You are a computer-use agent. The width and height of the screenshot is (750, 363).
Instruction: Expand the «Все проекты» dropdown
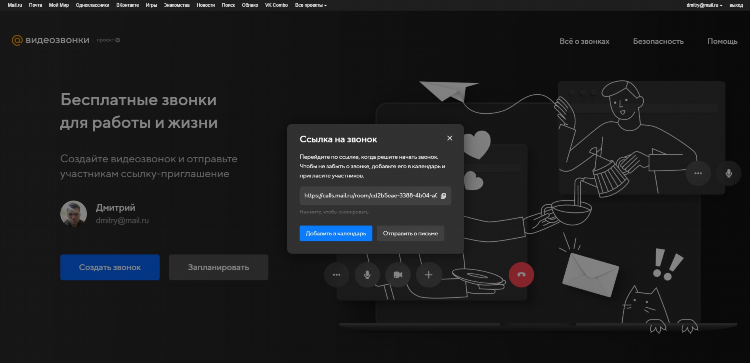click(311, 5)
